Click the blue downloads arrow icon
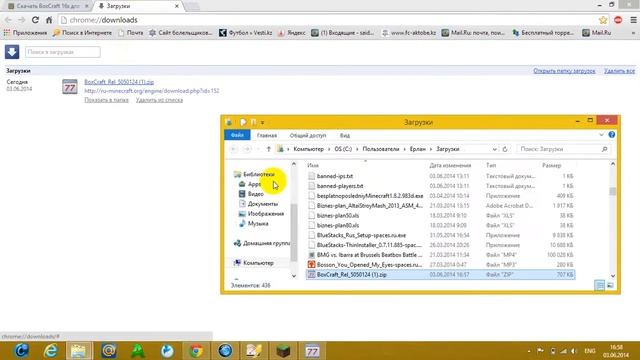The width and height of the screenshot is (640, 360). (12, 52)
